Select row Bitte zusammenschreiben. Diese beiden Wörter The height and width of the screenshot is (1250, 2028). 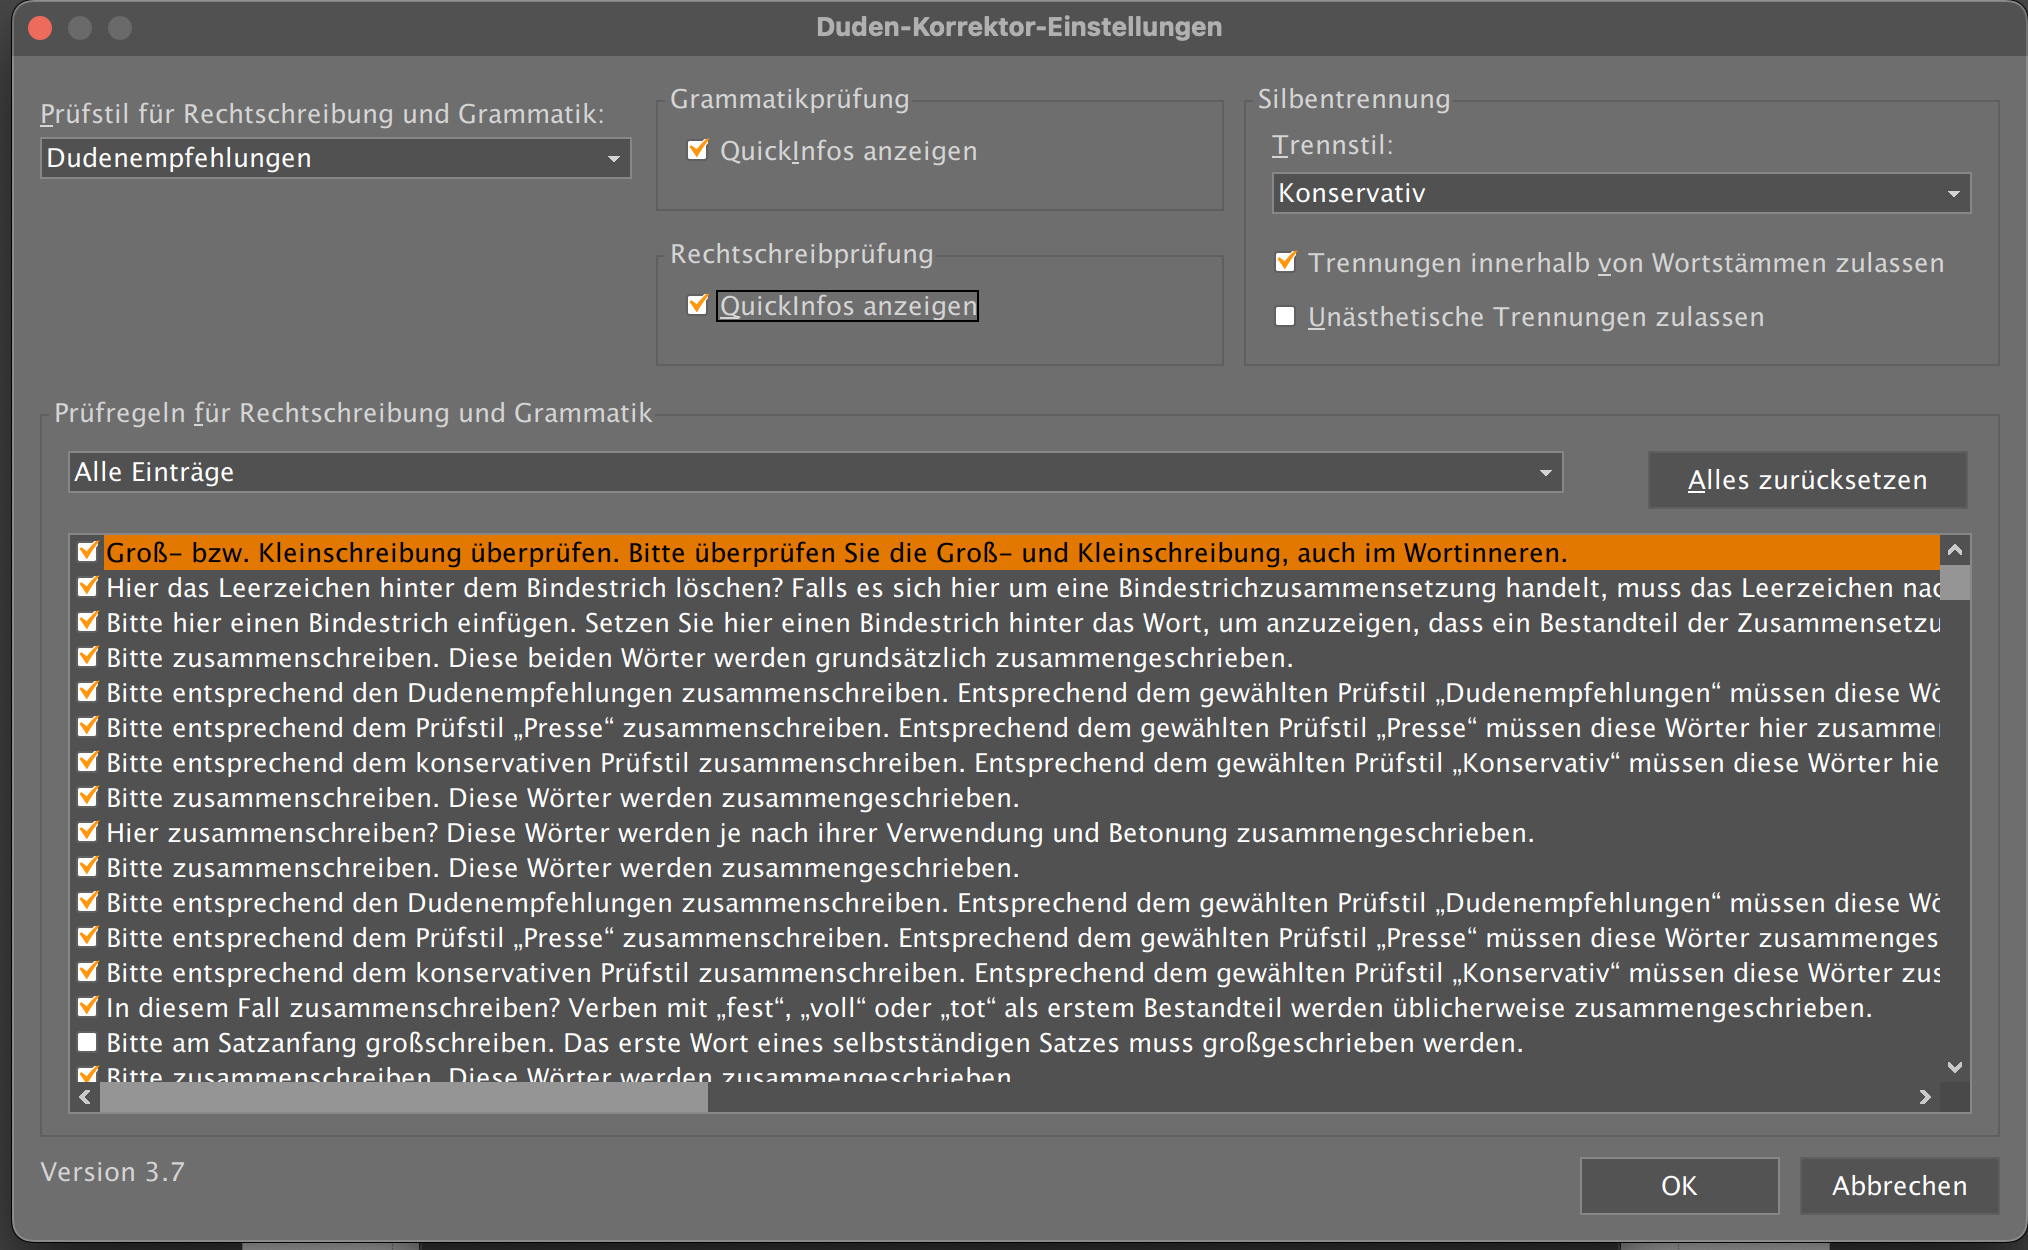click(x=1022, y=657)
